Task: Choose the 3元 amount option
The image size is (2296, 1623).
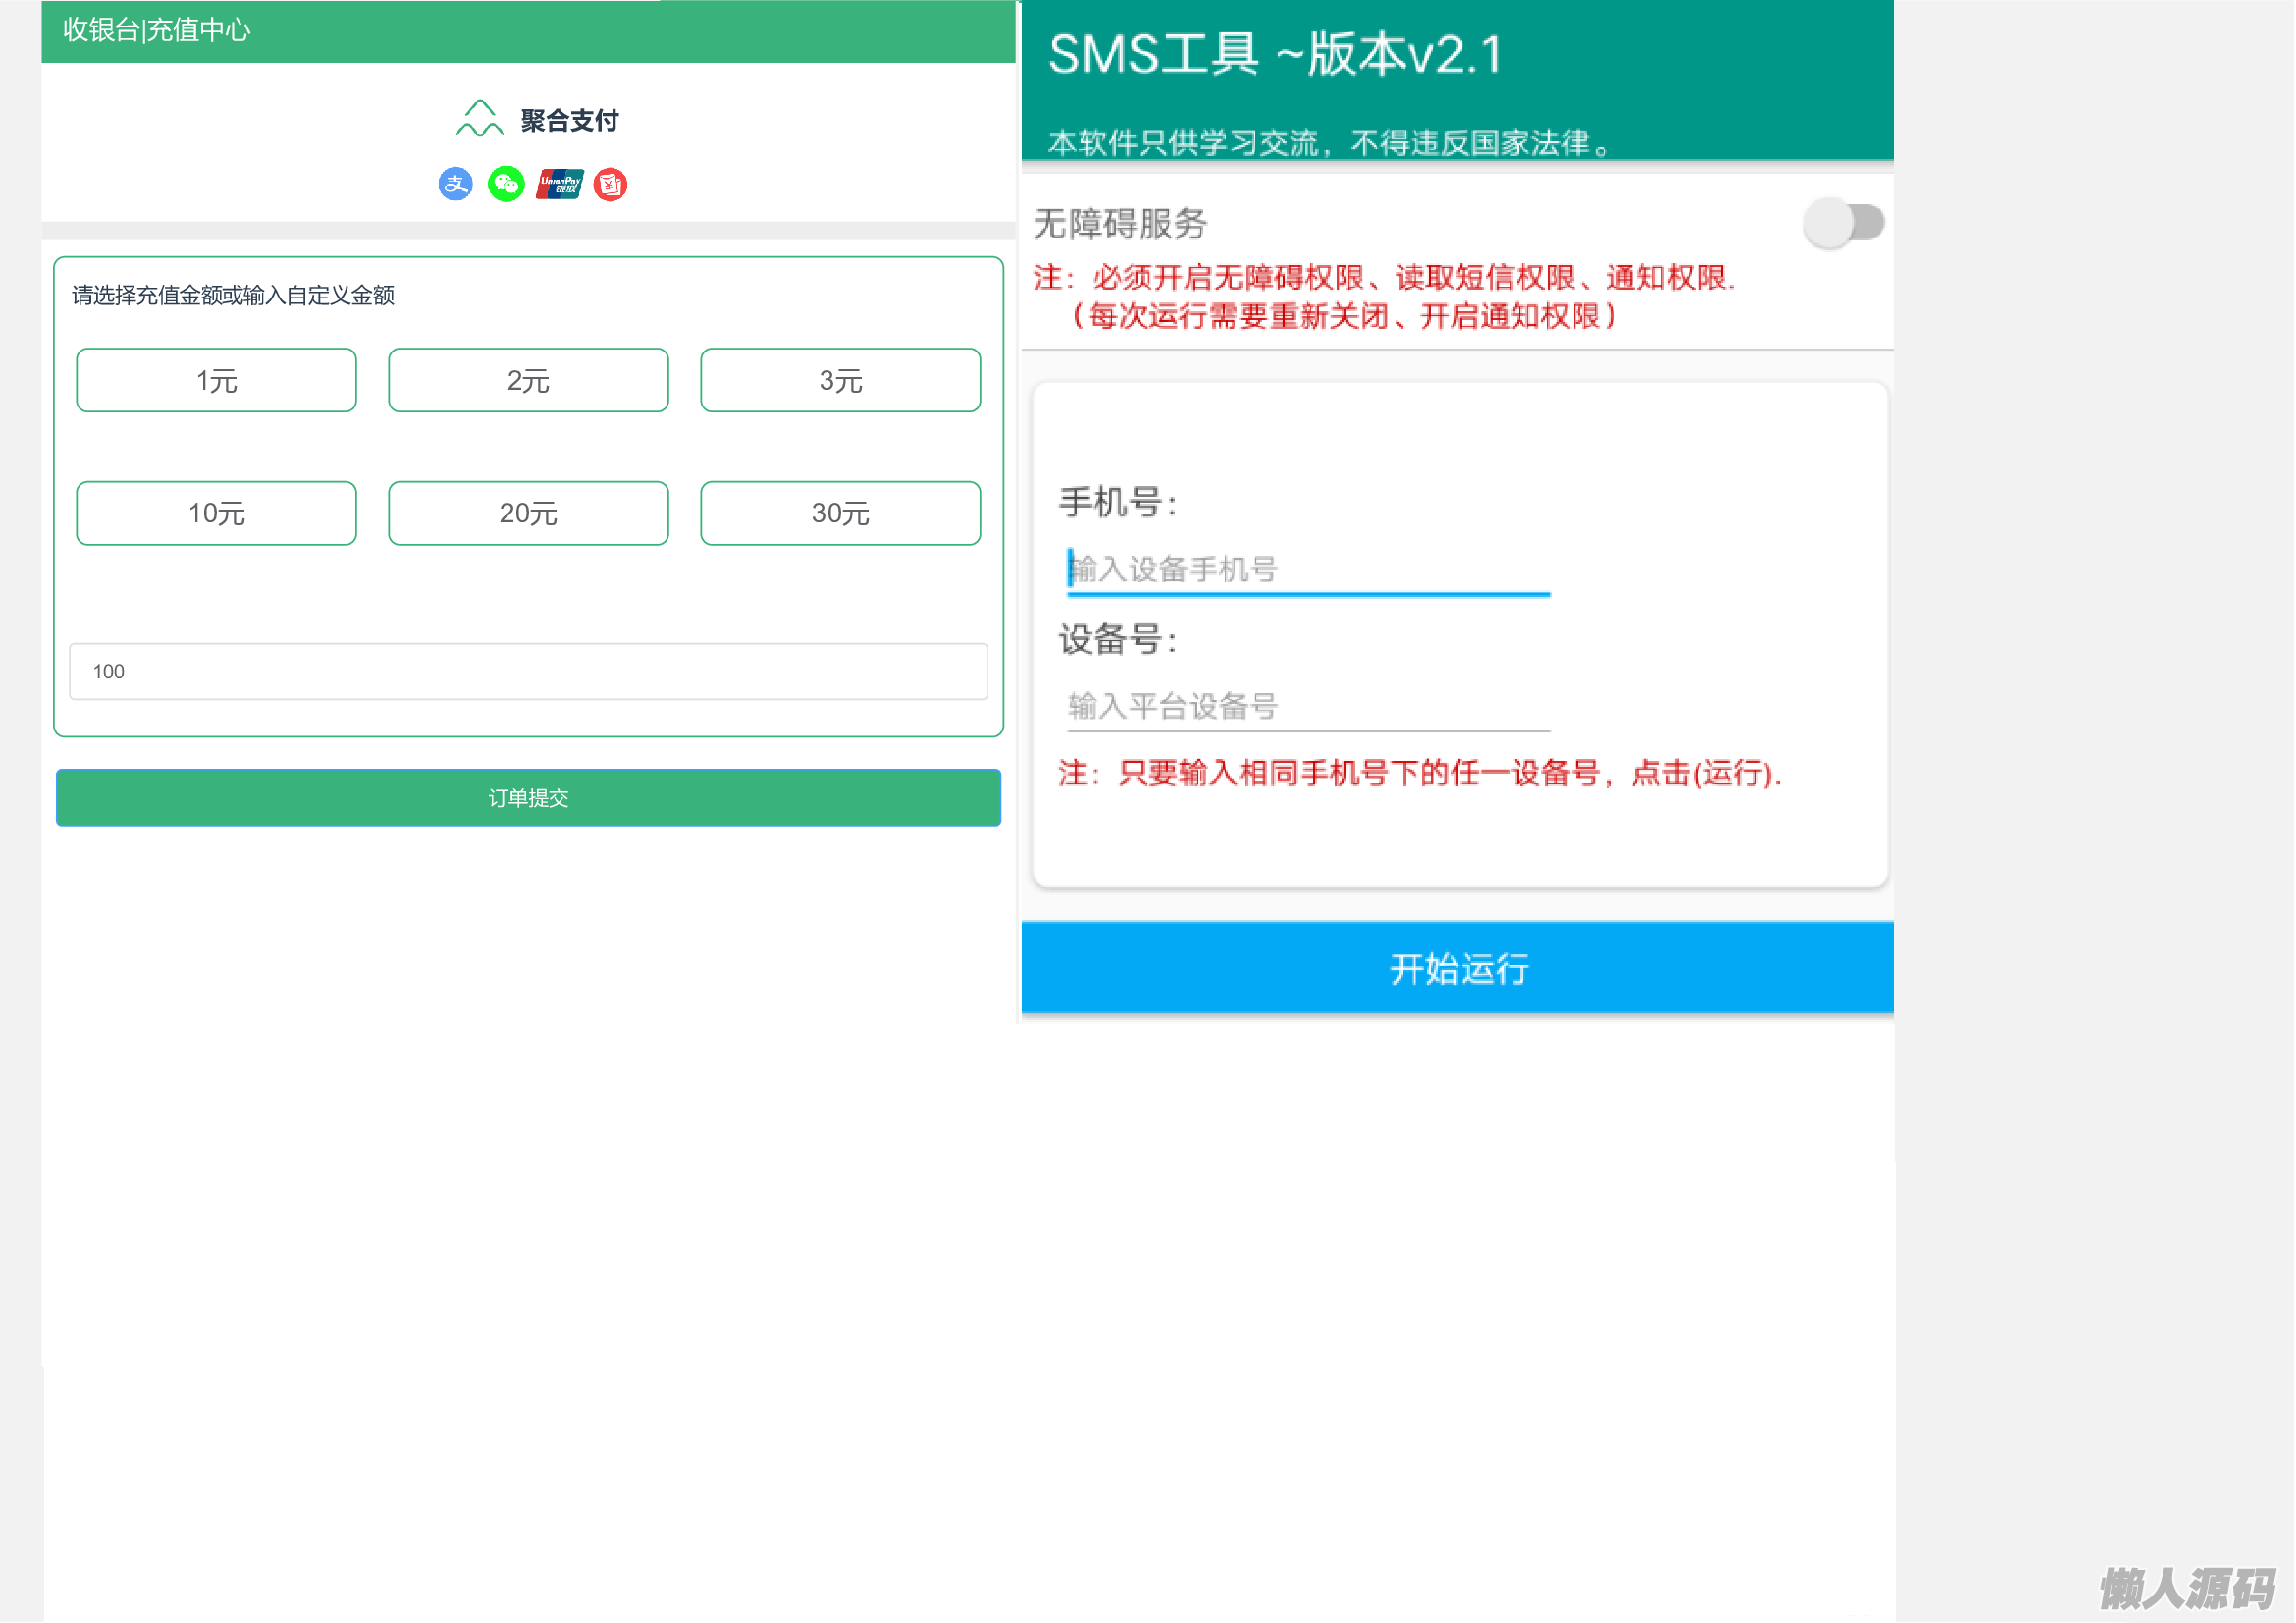Action: 840,380
